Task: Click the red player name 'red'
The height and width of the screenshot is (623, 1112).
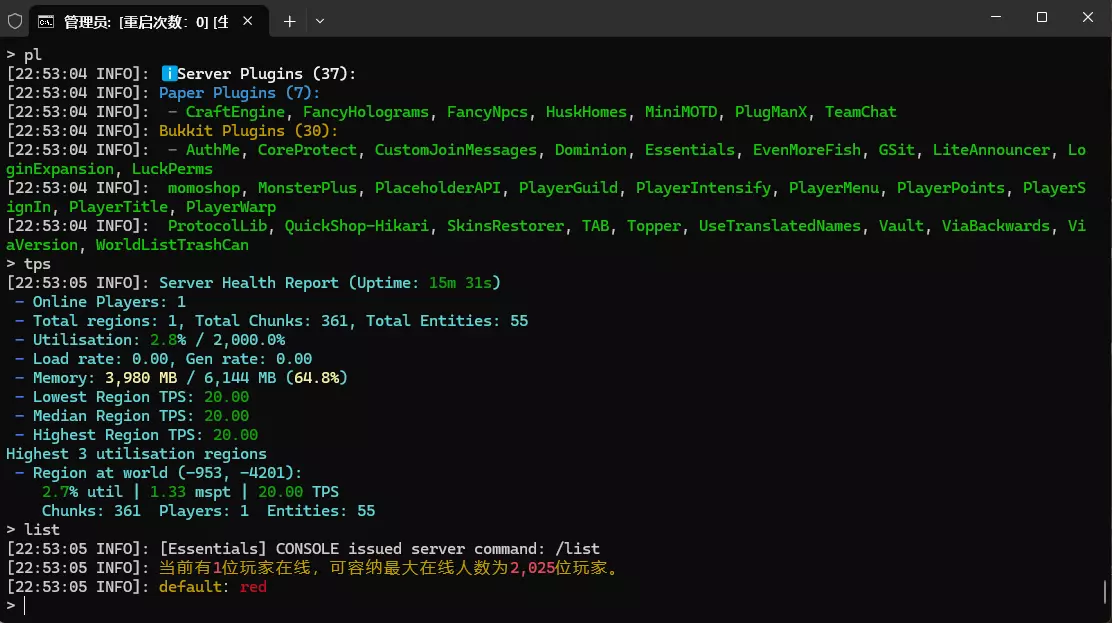Action: (253, 588)
